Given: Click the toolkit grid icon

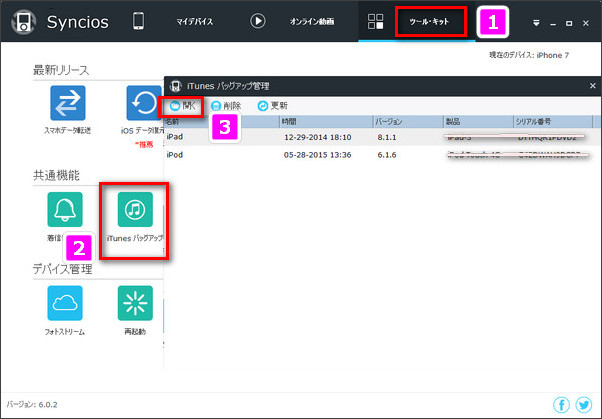Looking at the screenshot, I should (375, 22).
